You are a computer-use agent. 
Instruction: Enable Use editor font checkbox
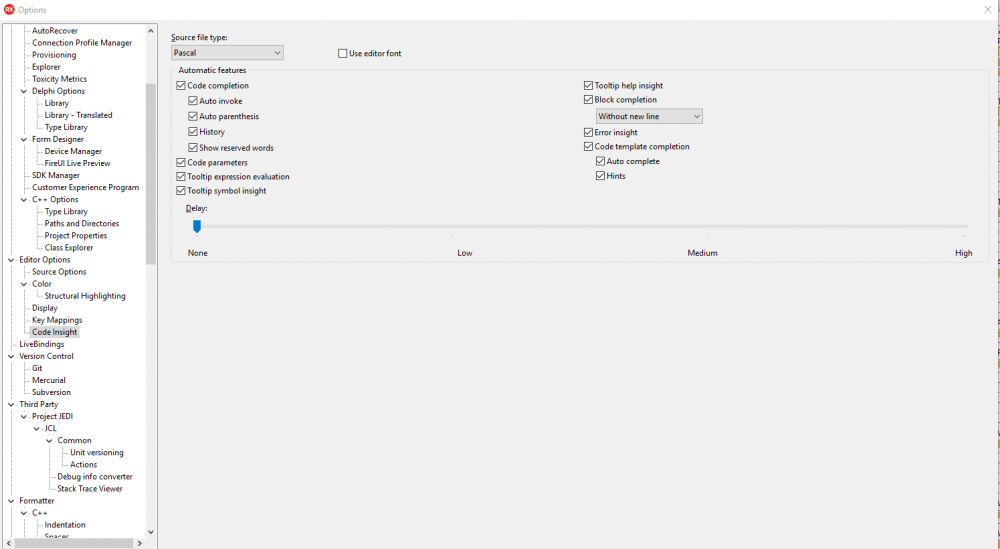342,54
